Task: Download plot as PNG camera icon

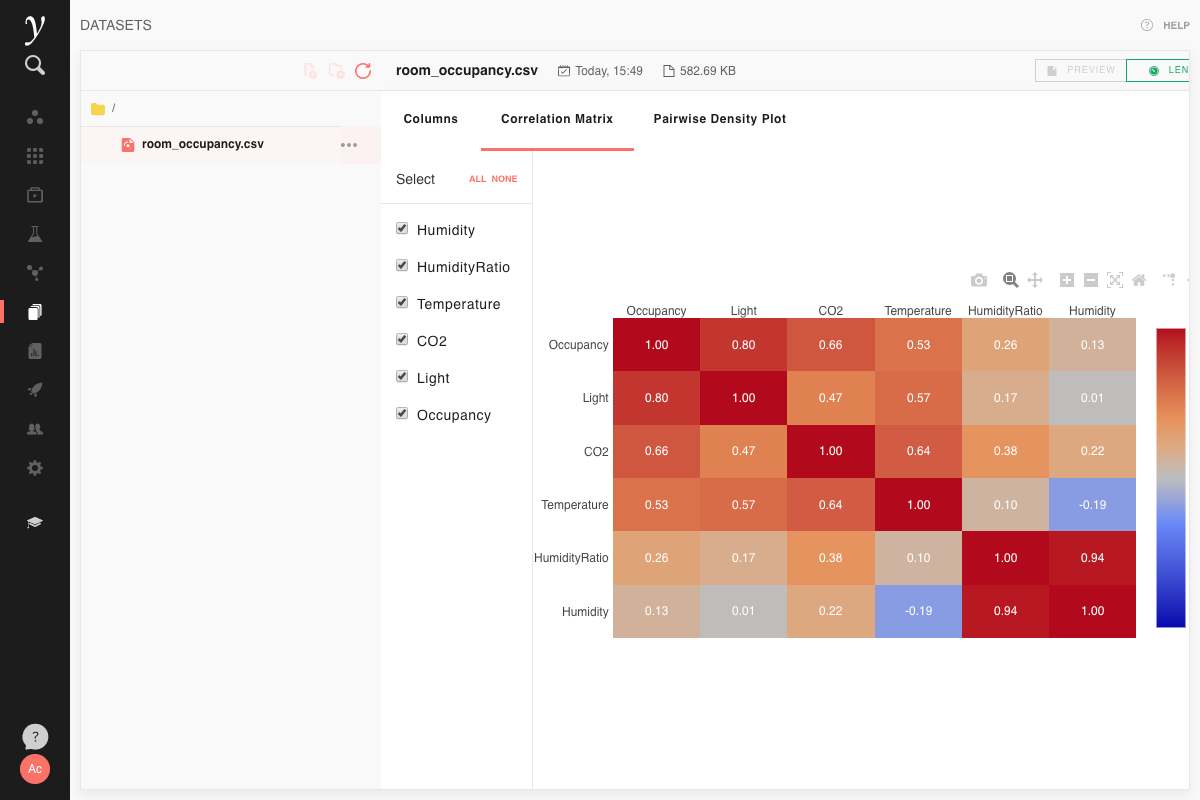Action: (979, 280)
